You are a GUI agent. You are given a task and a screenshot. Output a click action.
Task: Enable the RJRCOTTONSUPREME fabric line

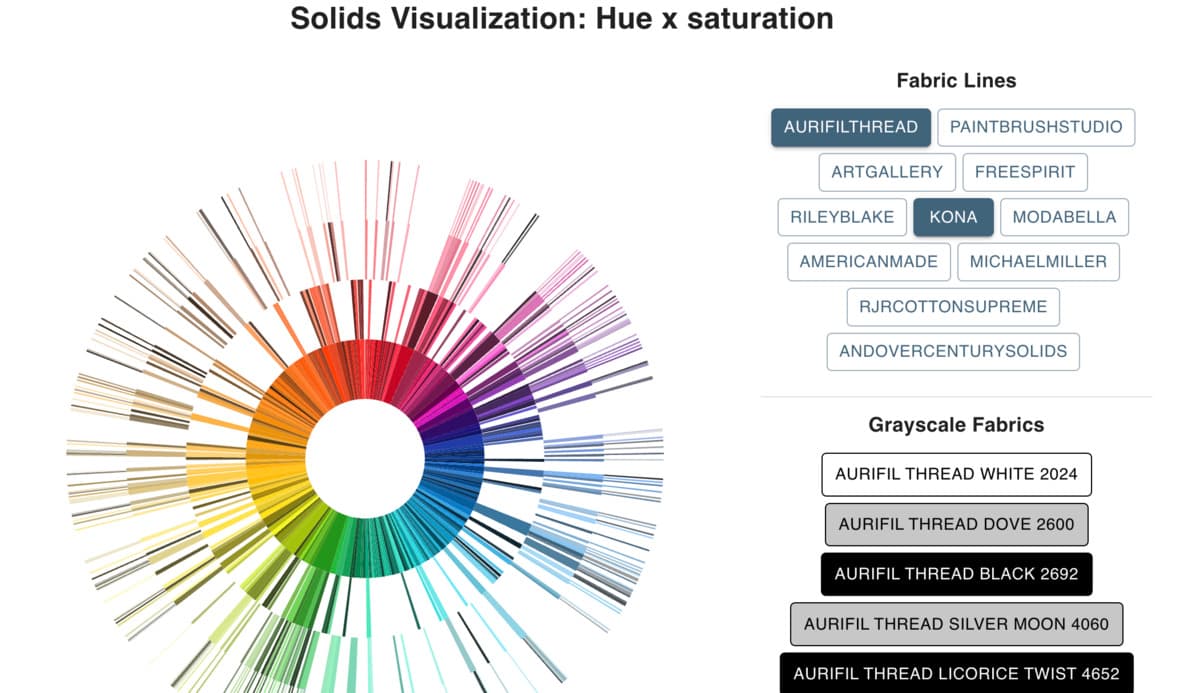953,307
